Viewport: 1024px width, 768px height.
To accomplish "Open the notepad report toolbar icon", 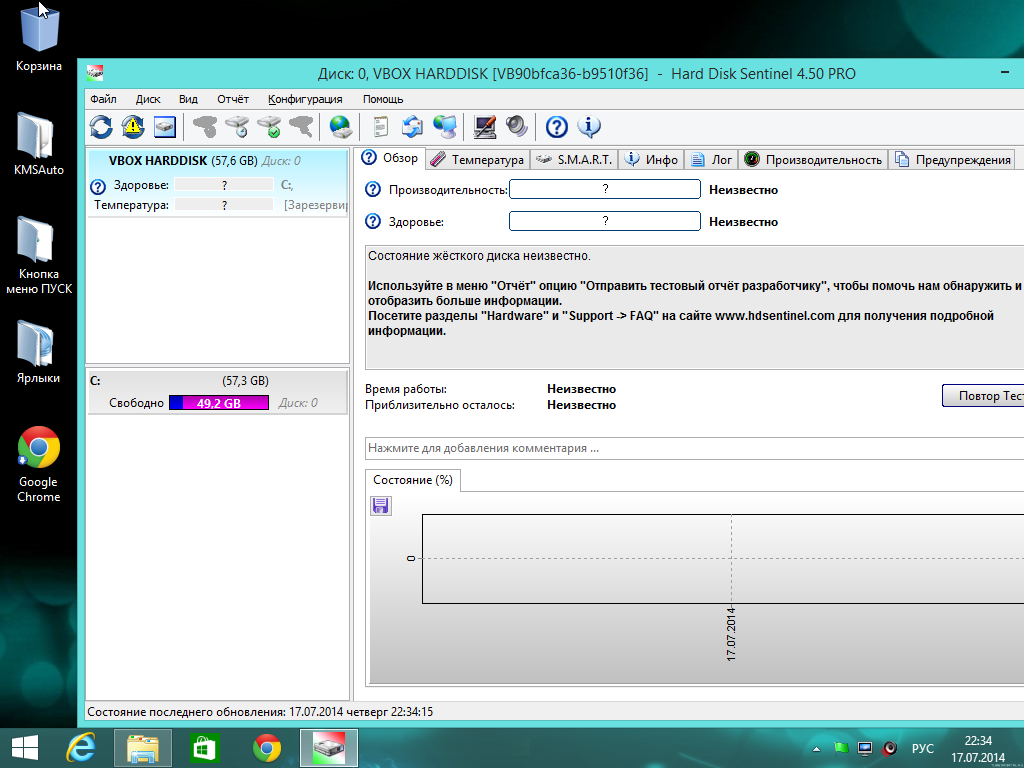I will (380, 127).
